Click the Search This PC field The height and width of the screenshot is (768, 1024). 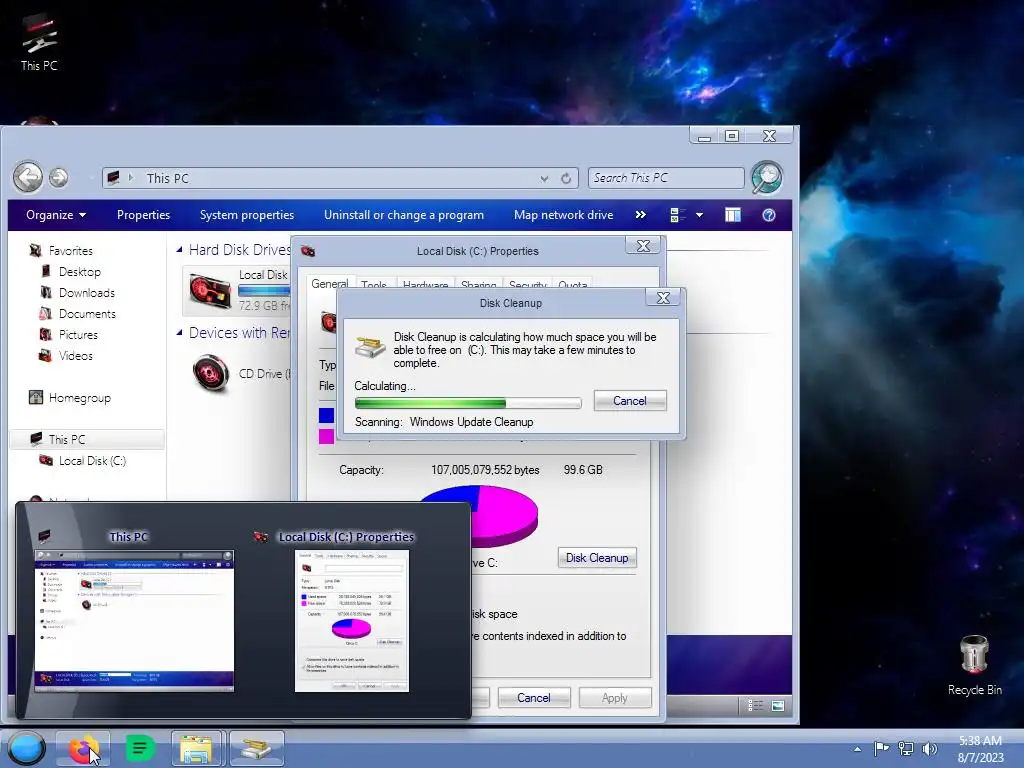click(666, 178)
